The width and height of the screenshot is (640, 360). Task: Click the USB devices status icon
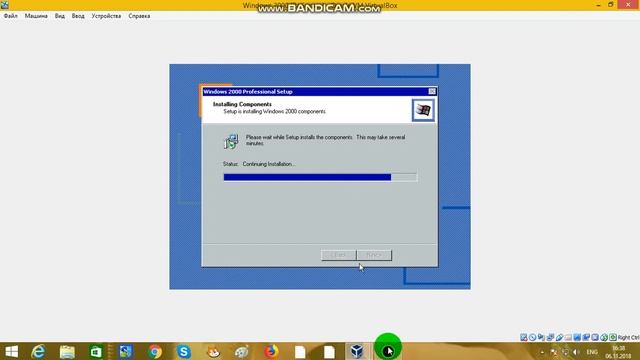(559, 337)
